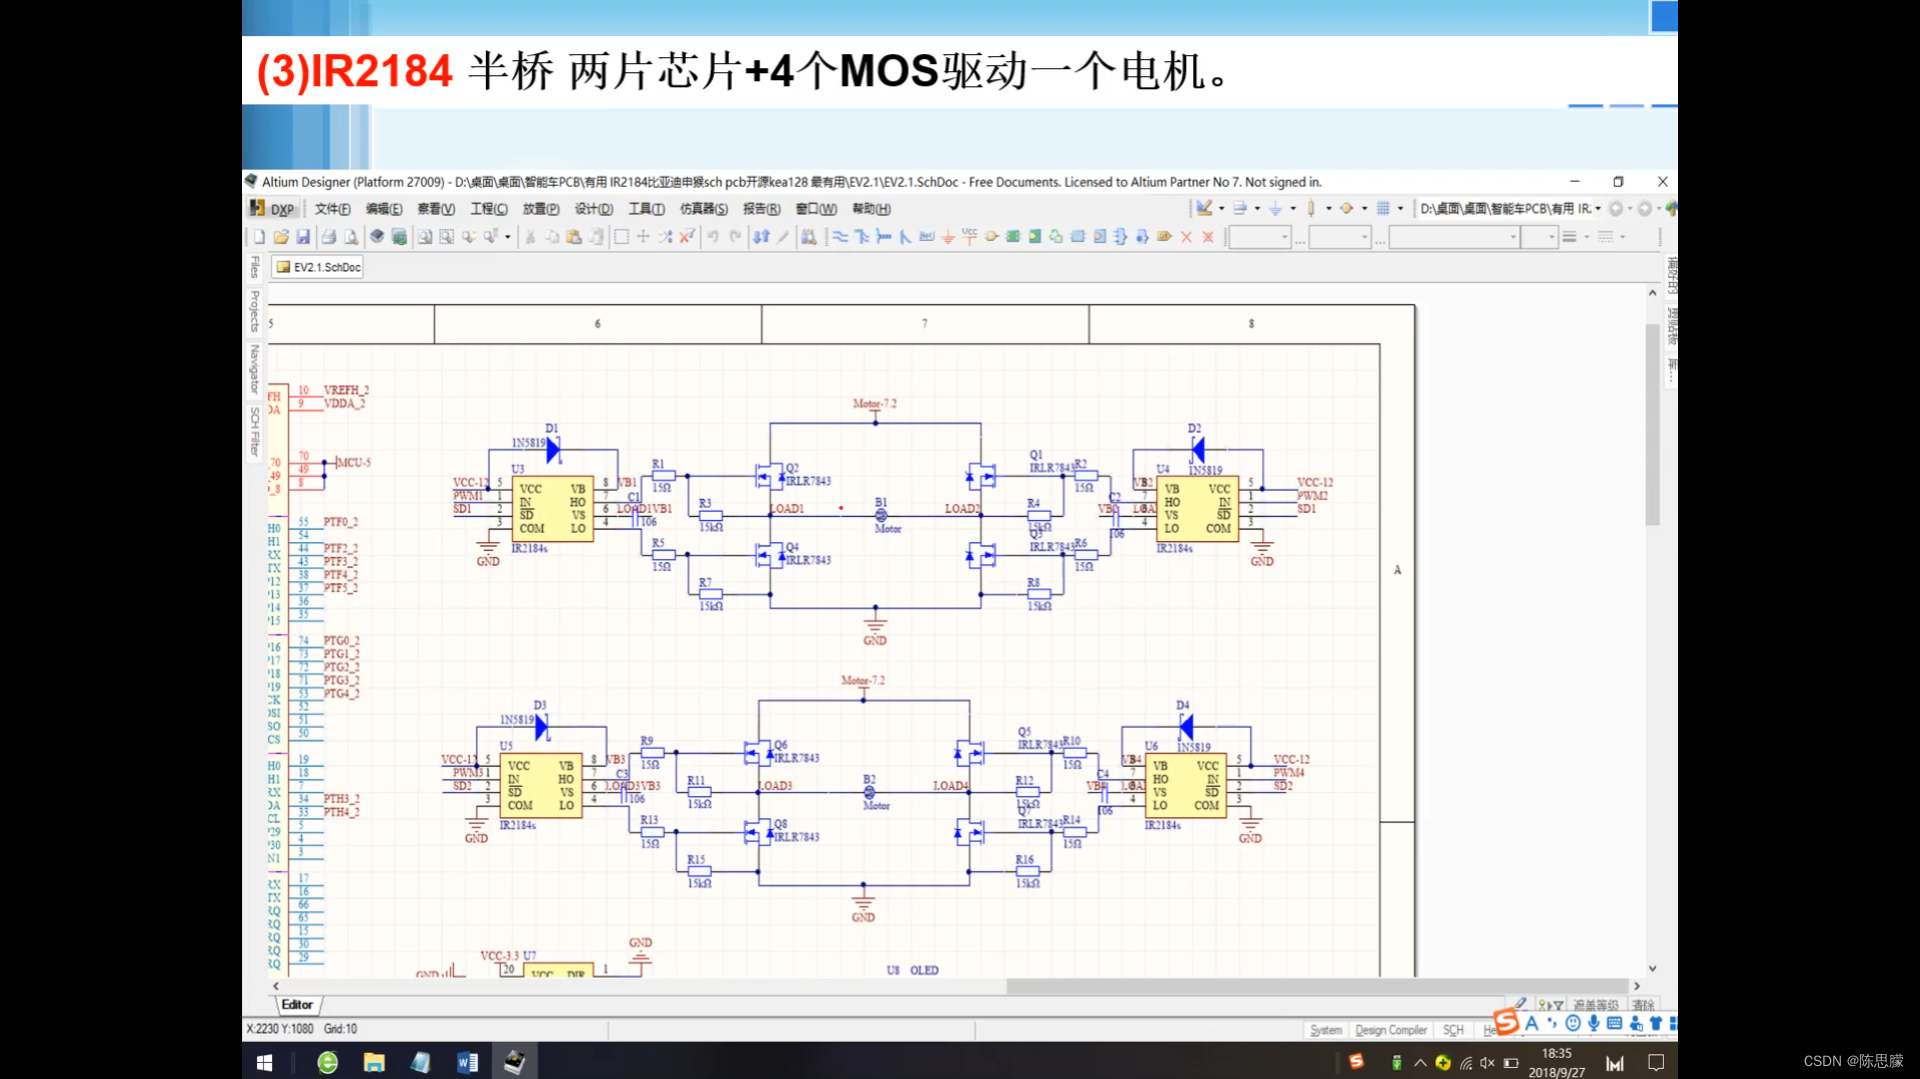Move the selection with the crosshair tool
The image size is (1920, 1079).
coord(643,237)
